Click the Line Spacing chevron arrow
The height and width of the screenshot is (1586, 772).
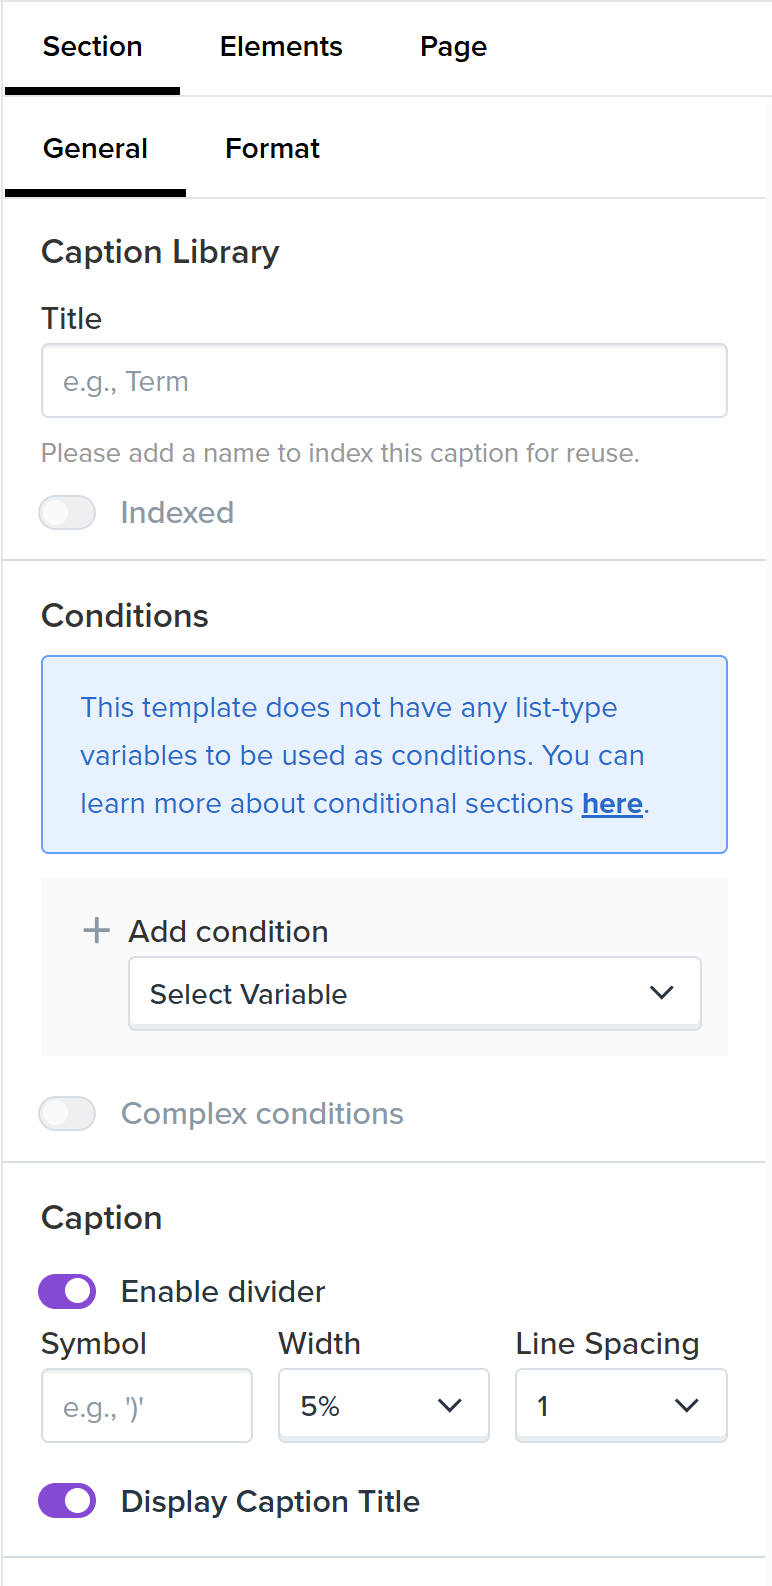coord(686,1406)
